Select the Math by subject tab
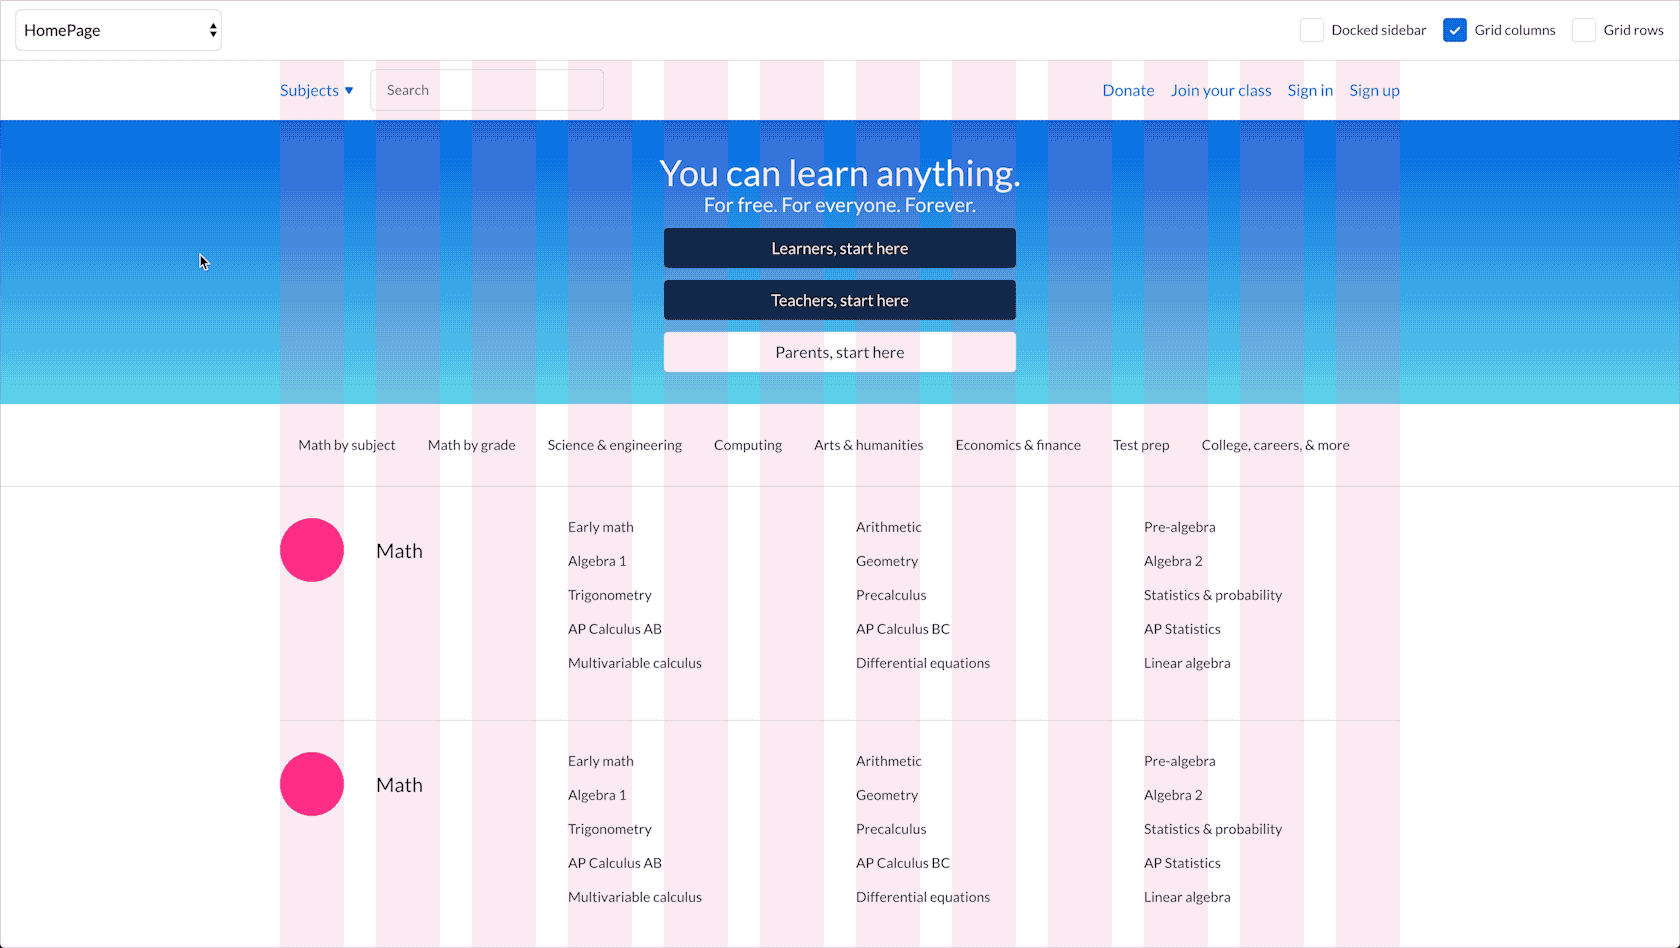 (347, 445)
